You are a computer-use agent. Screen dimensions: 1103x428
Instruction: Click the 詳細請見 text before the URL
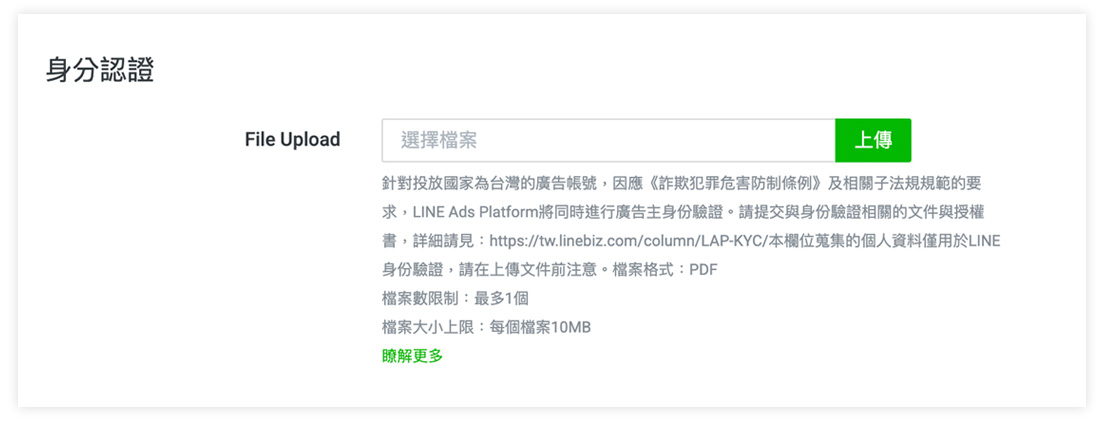click(x=443, y=241)
